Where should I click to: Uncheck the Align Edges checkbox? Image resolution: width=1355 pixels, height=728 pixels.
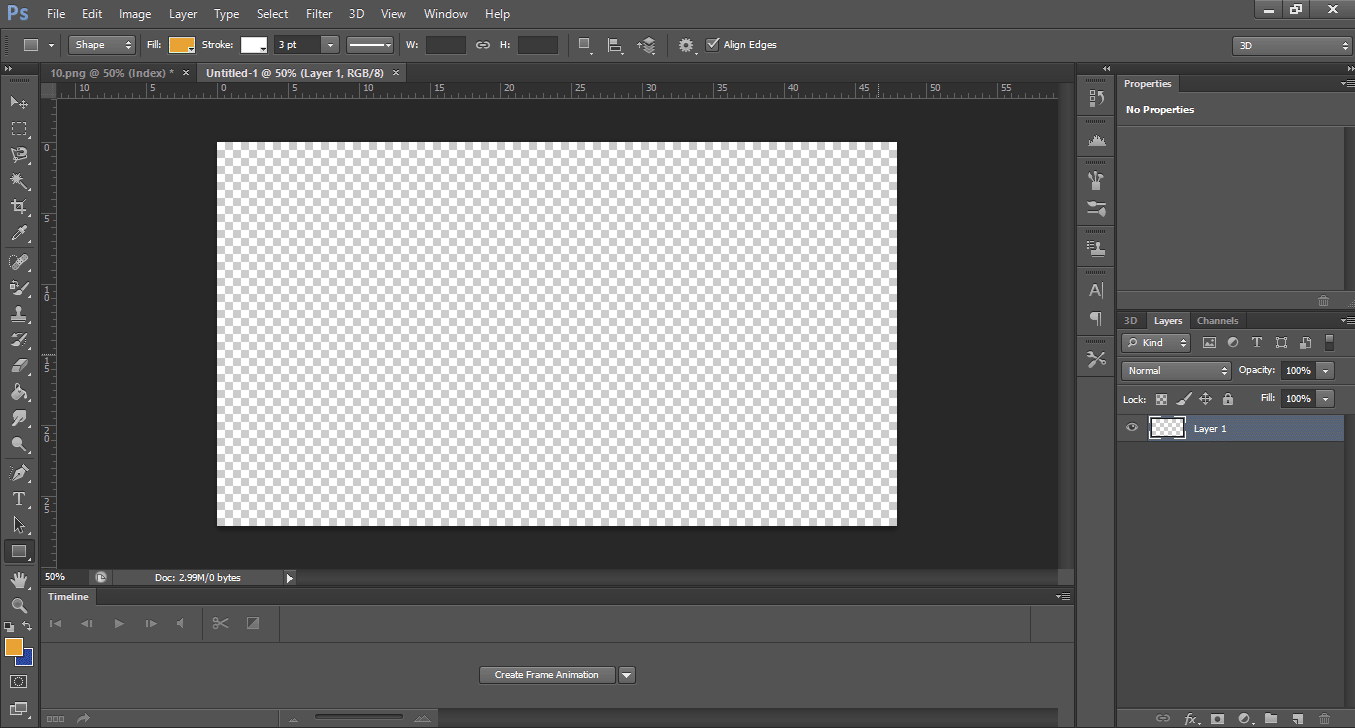point(713,45)
